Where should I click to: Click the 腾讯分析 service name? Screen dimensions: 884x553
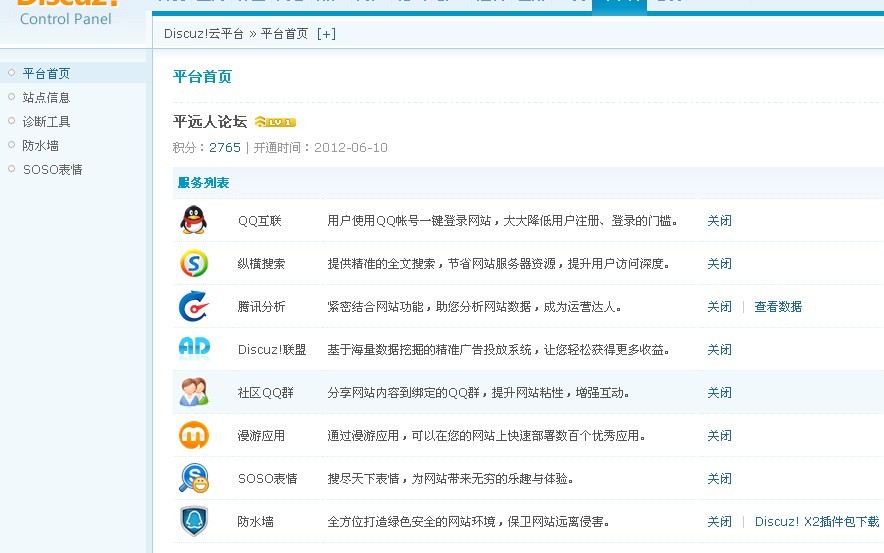point(261,307)
